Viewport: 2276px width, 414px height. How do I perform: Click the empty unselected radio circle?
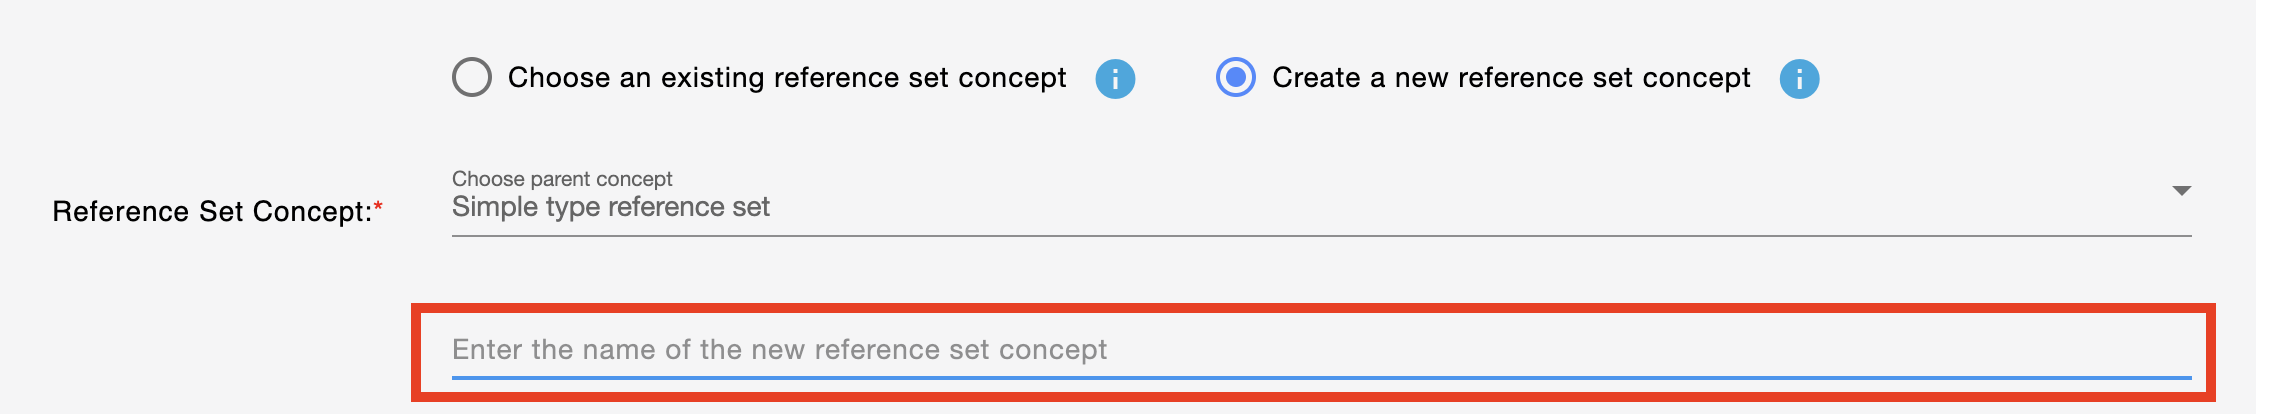[x=472, y=77]
